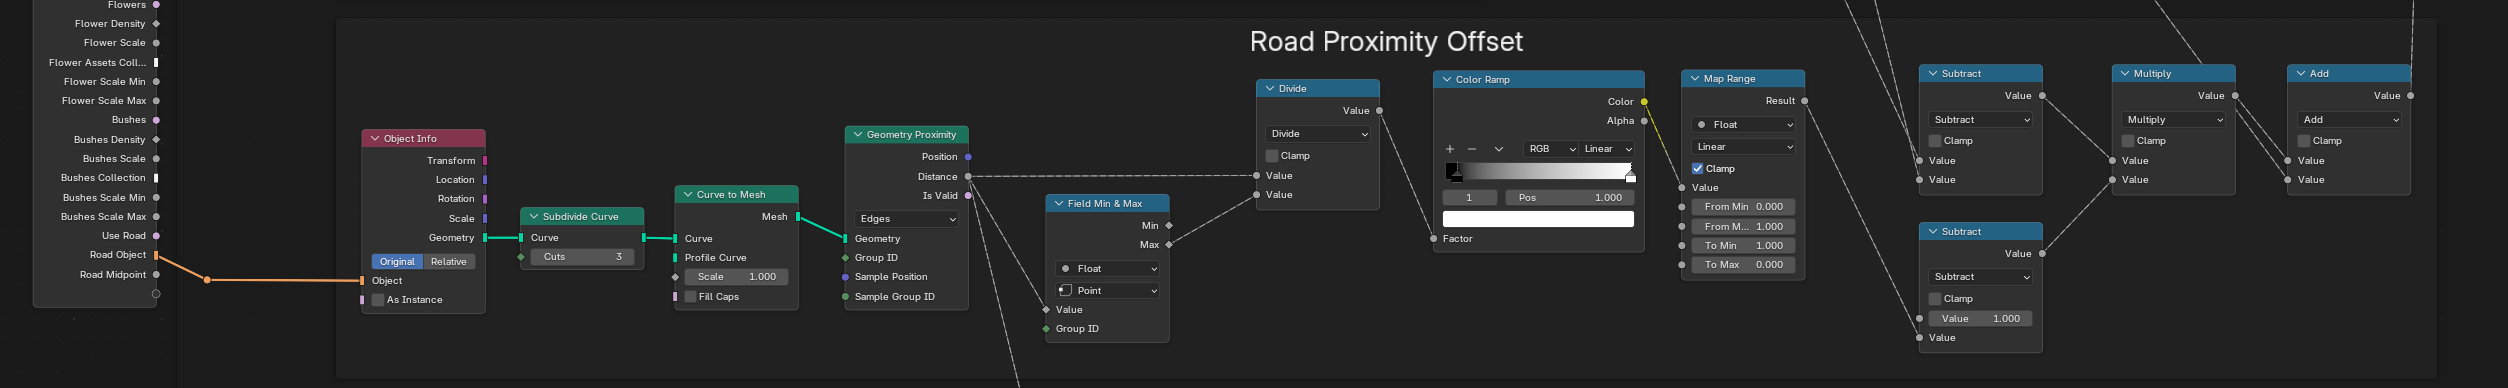
Task: Click the Flower Assets Coll... socket
Action: coord(156,62)
